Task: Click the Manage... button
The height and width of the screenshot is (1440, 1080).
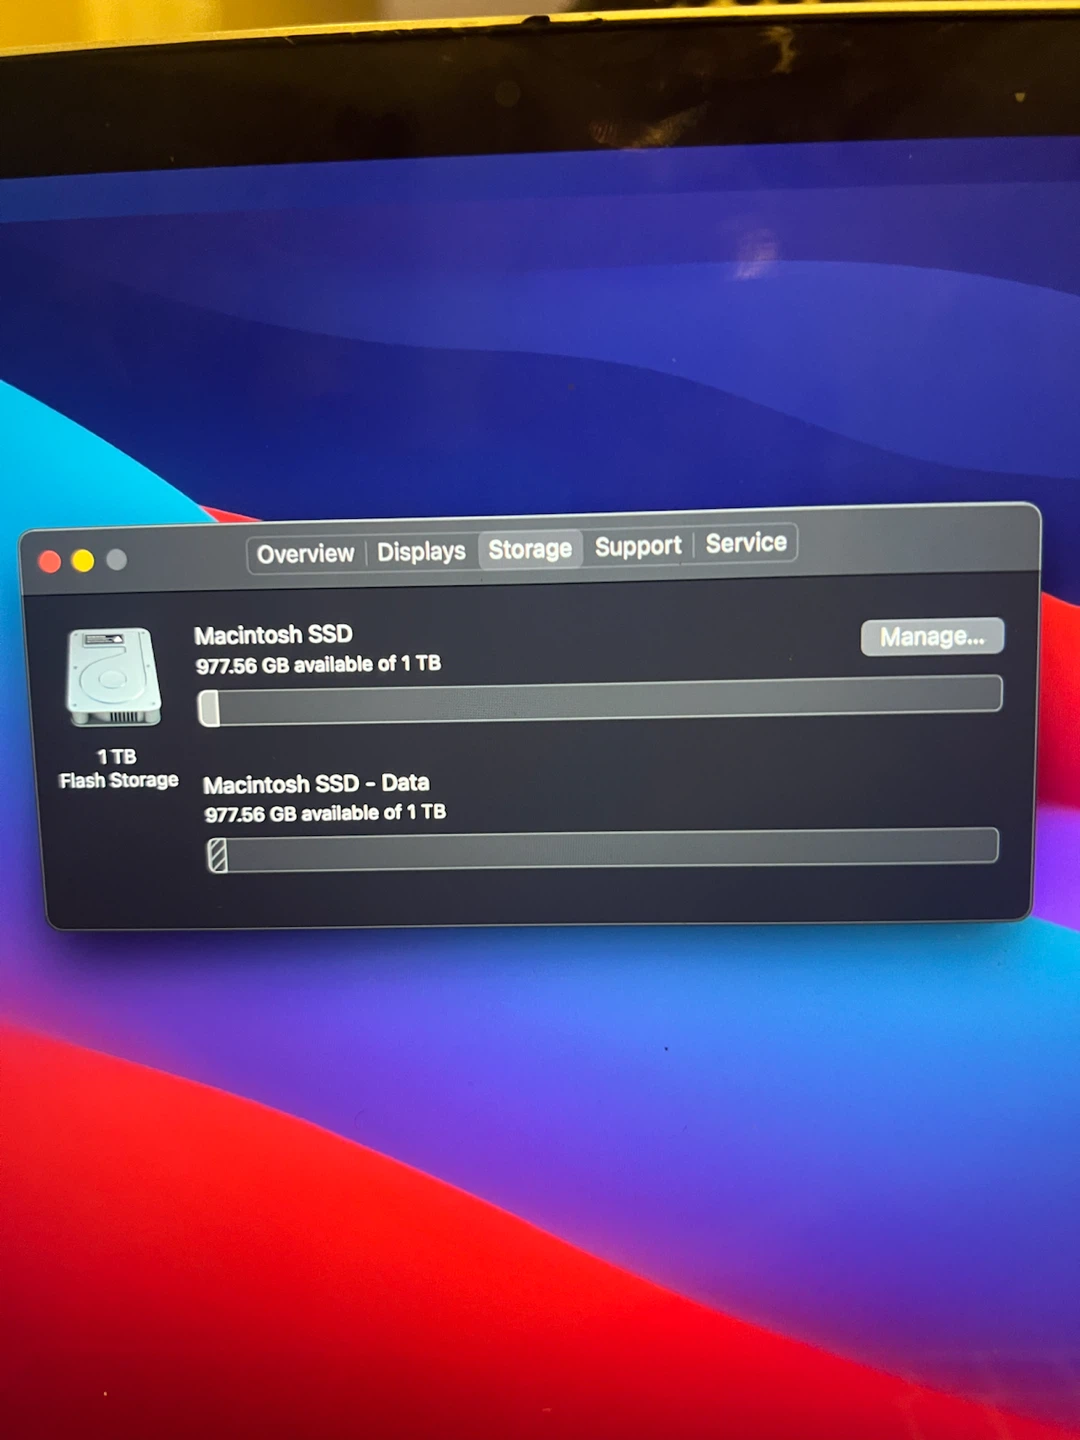Action: click(x=932, y=637)
